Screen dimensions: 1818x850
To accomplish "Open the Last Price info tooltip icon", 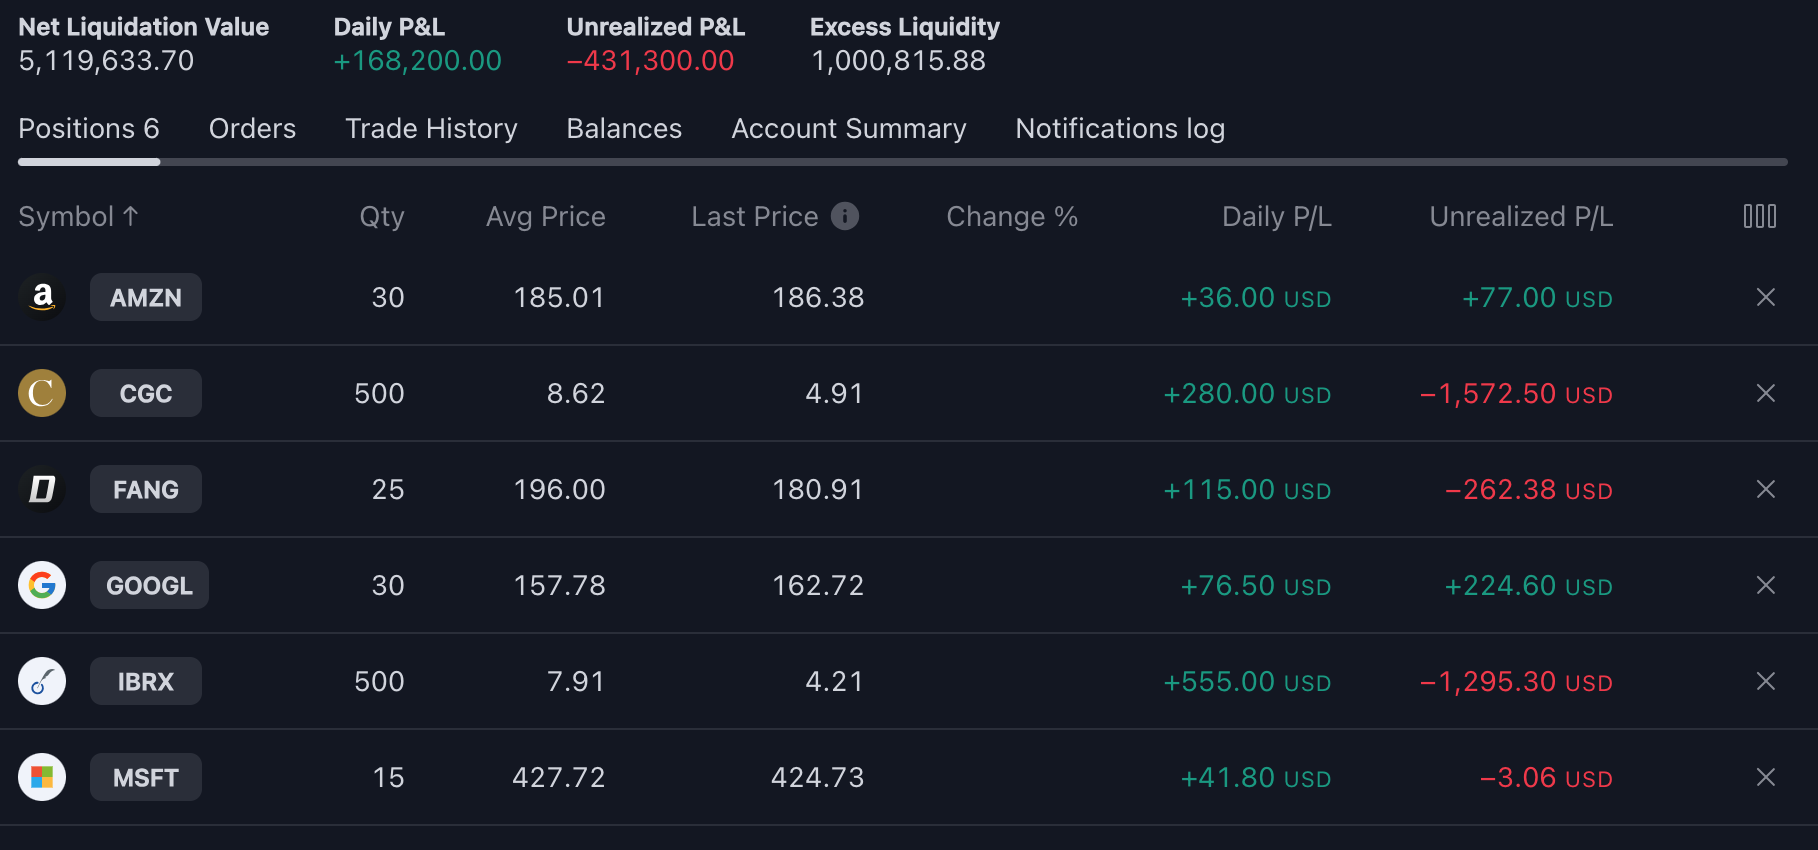I will click(x=845, y=216).
